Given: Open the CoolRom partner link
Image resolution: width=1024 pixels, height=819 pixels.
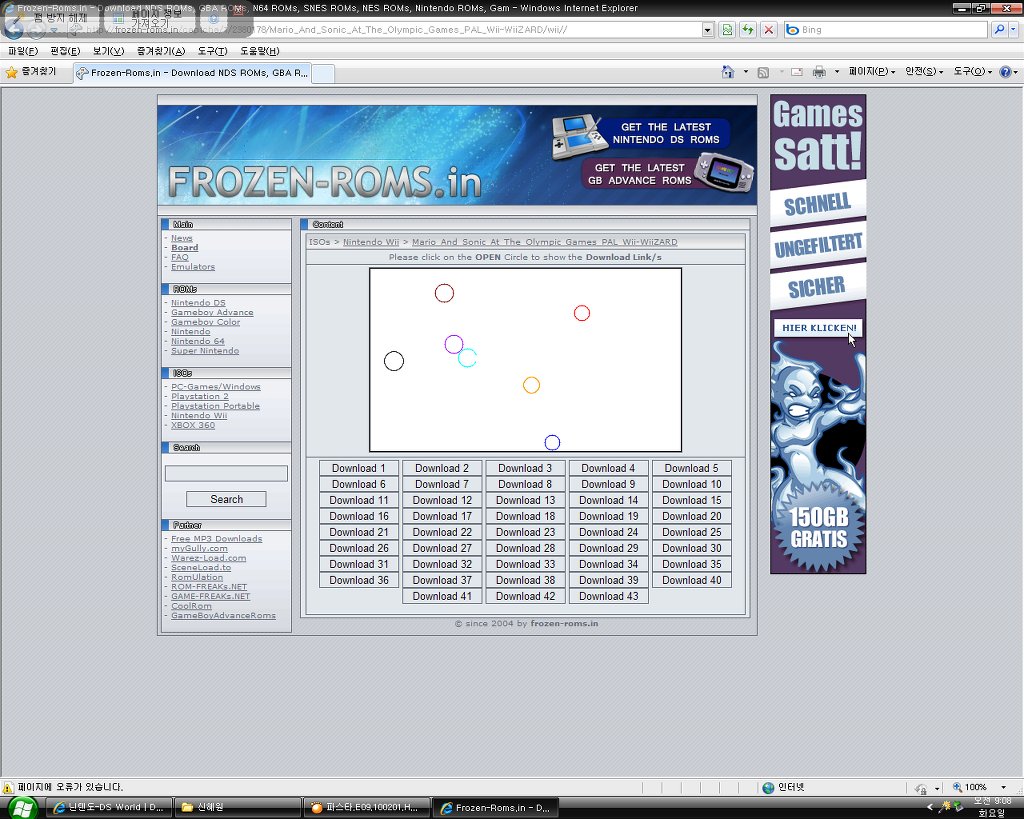Looking at the screenshot, I should click(191, 606).
